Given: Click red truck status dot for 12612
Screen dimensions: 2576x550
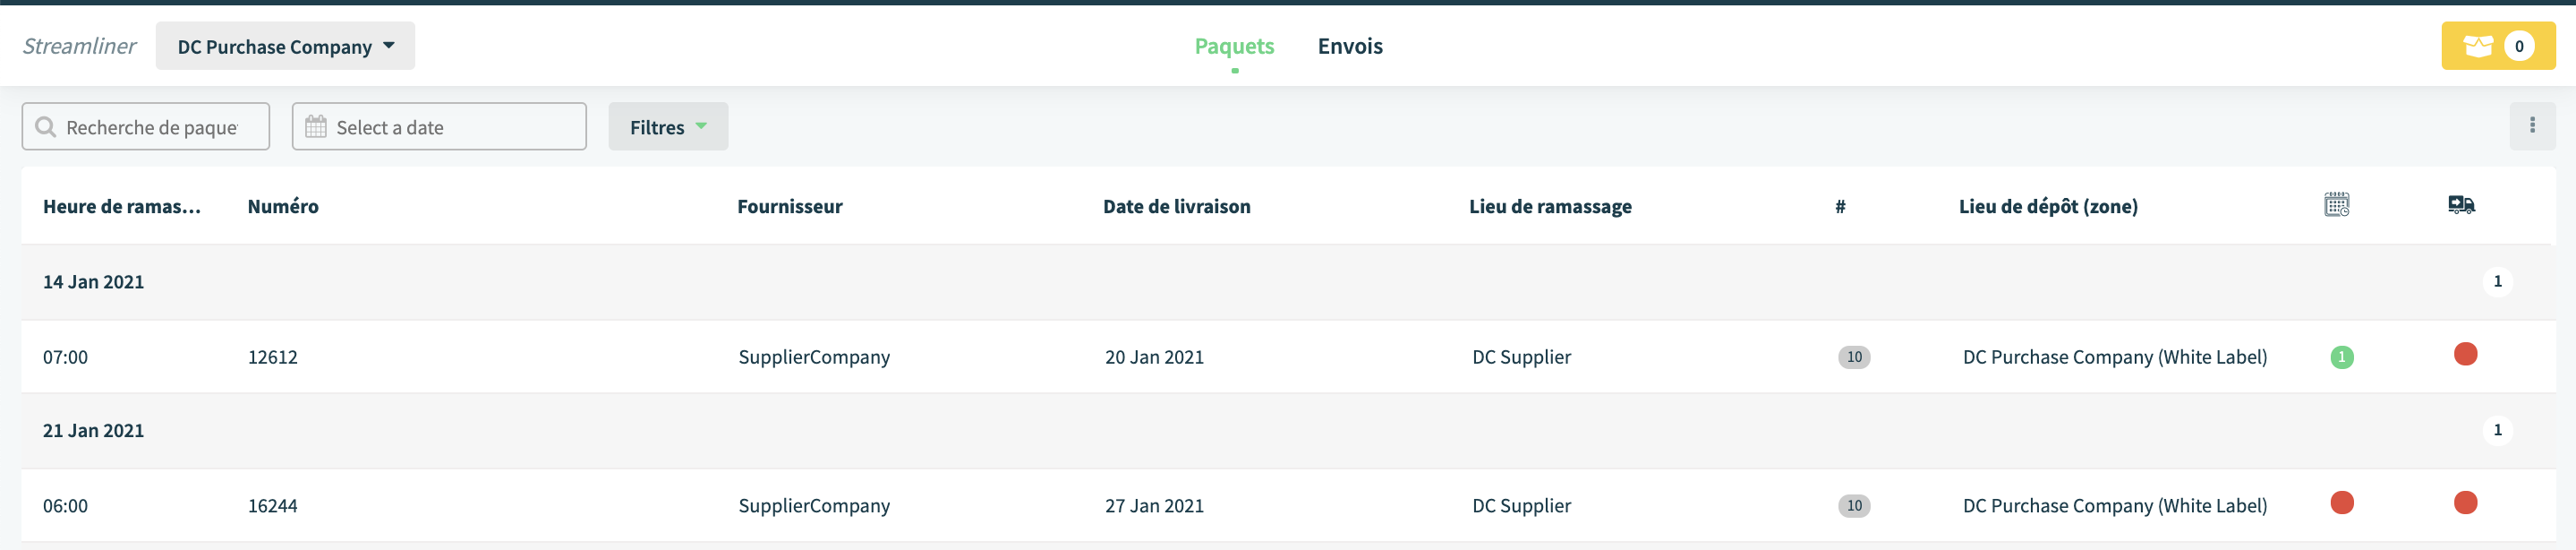Looking at the screenshot, I should click(2465, 354).
